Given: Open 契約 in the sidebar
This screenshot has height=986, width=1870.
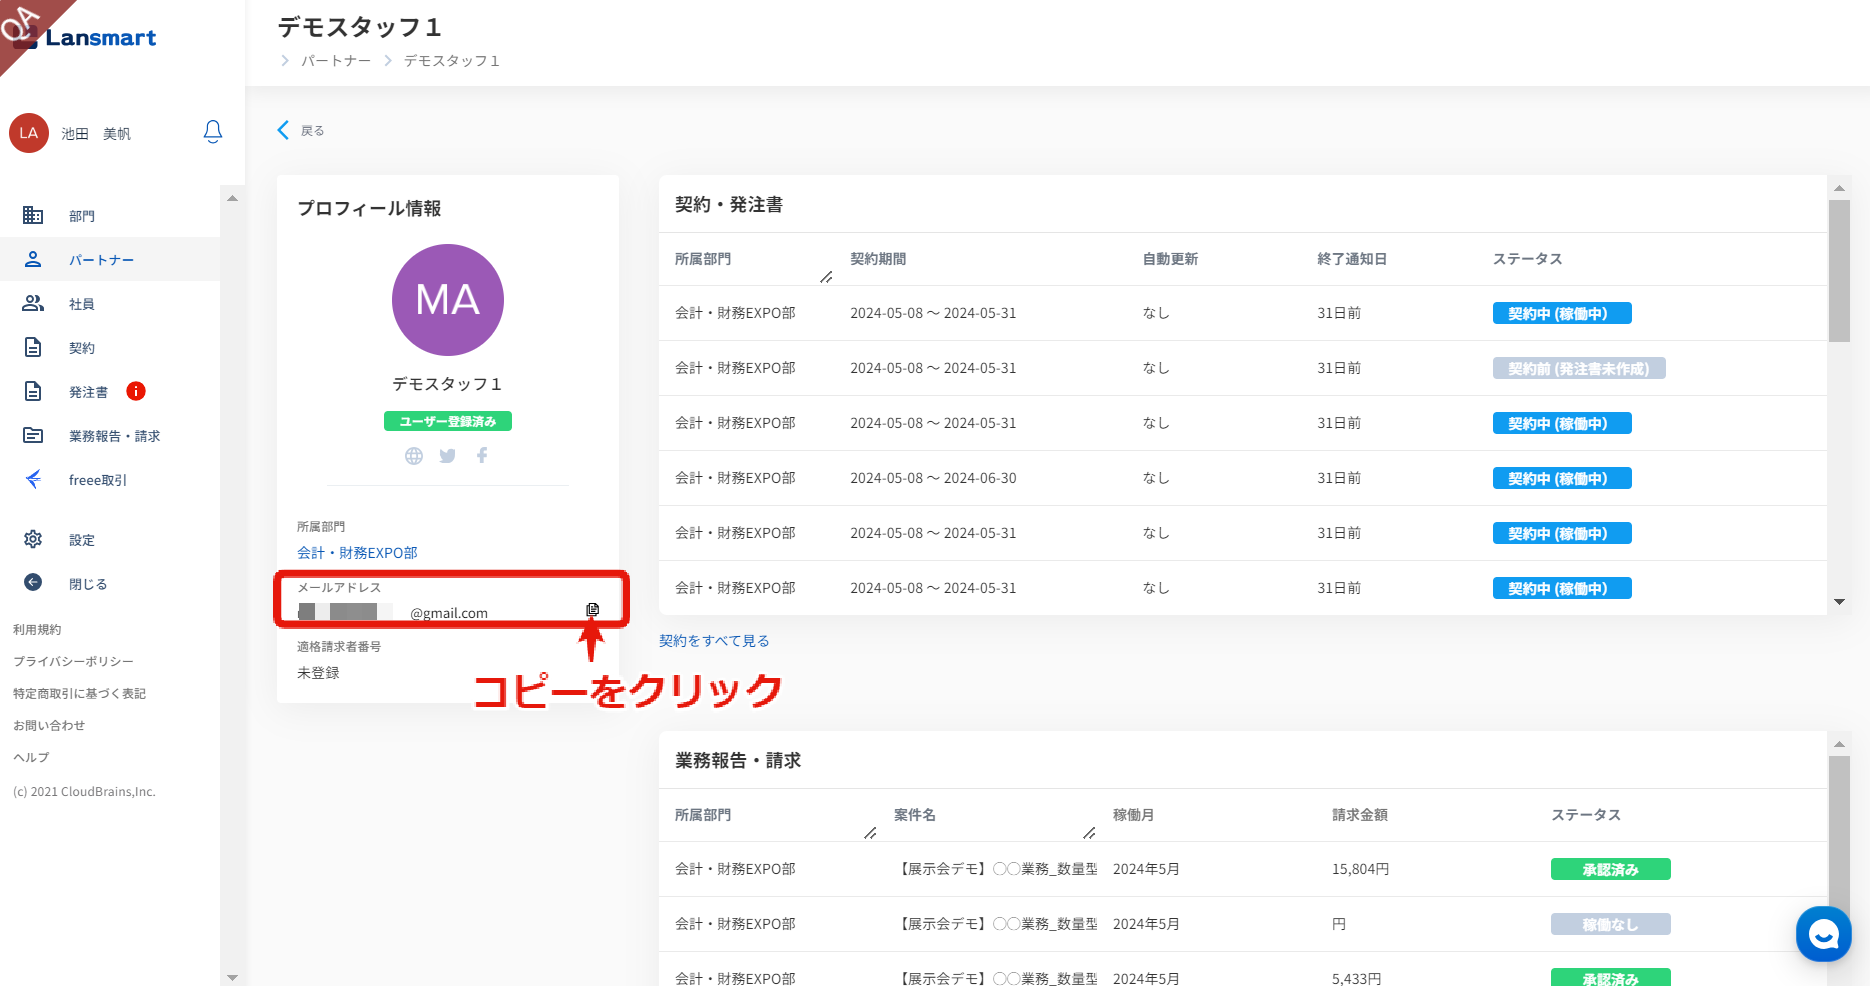Looking at the screenshot, I should [x=82, y=348].
